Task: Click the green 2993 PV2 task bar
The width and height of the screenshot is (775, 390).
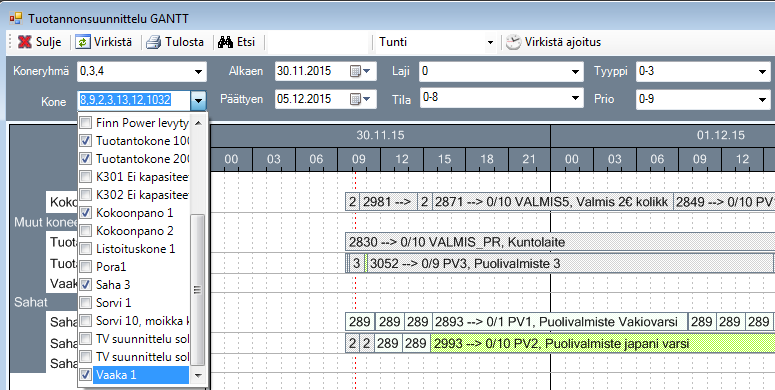Action: pos(603,343)
